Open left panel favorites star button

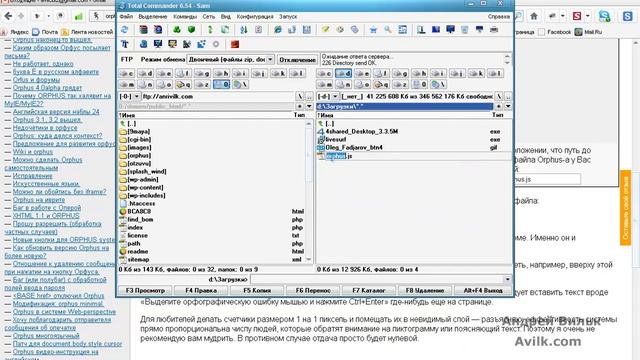[x=300, y=106]
